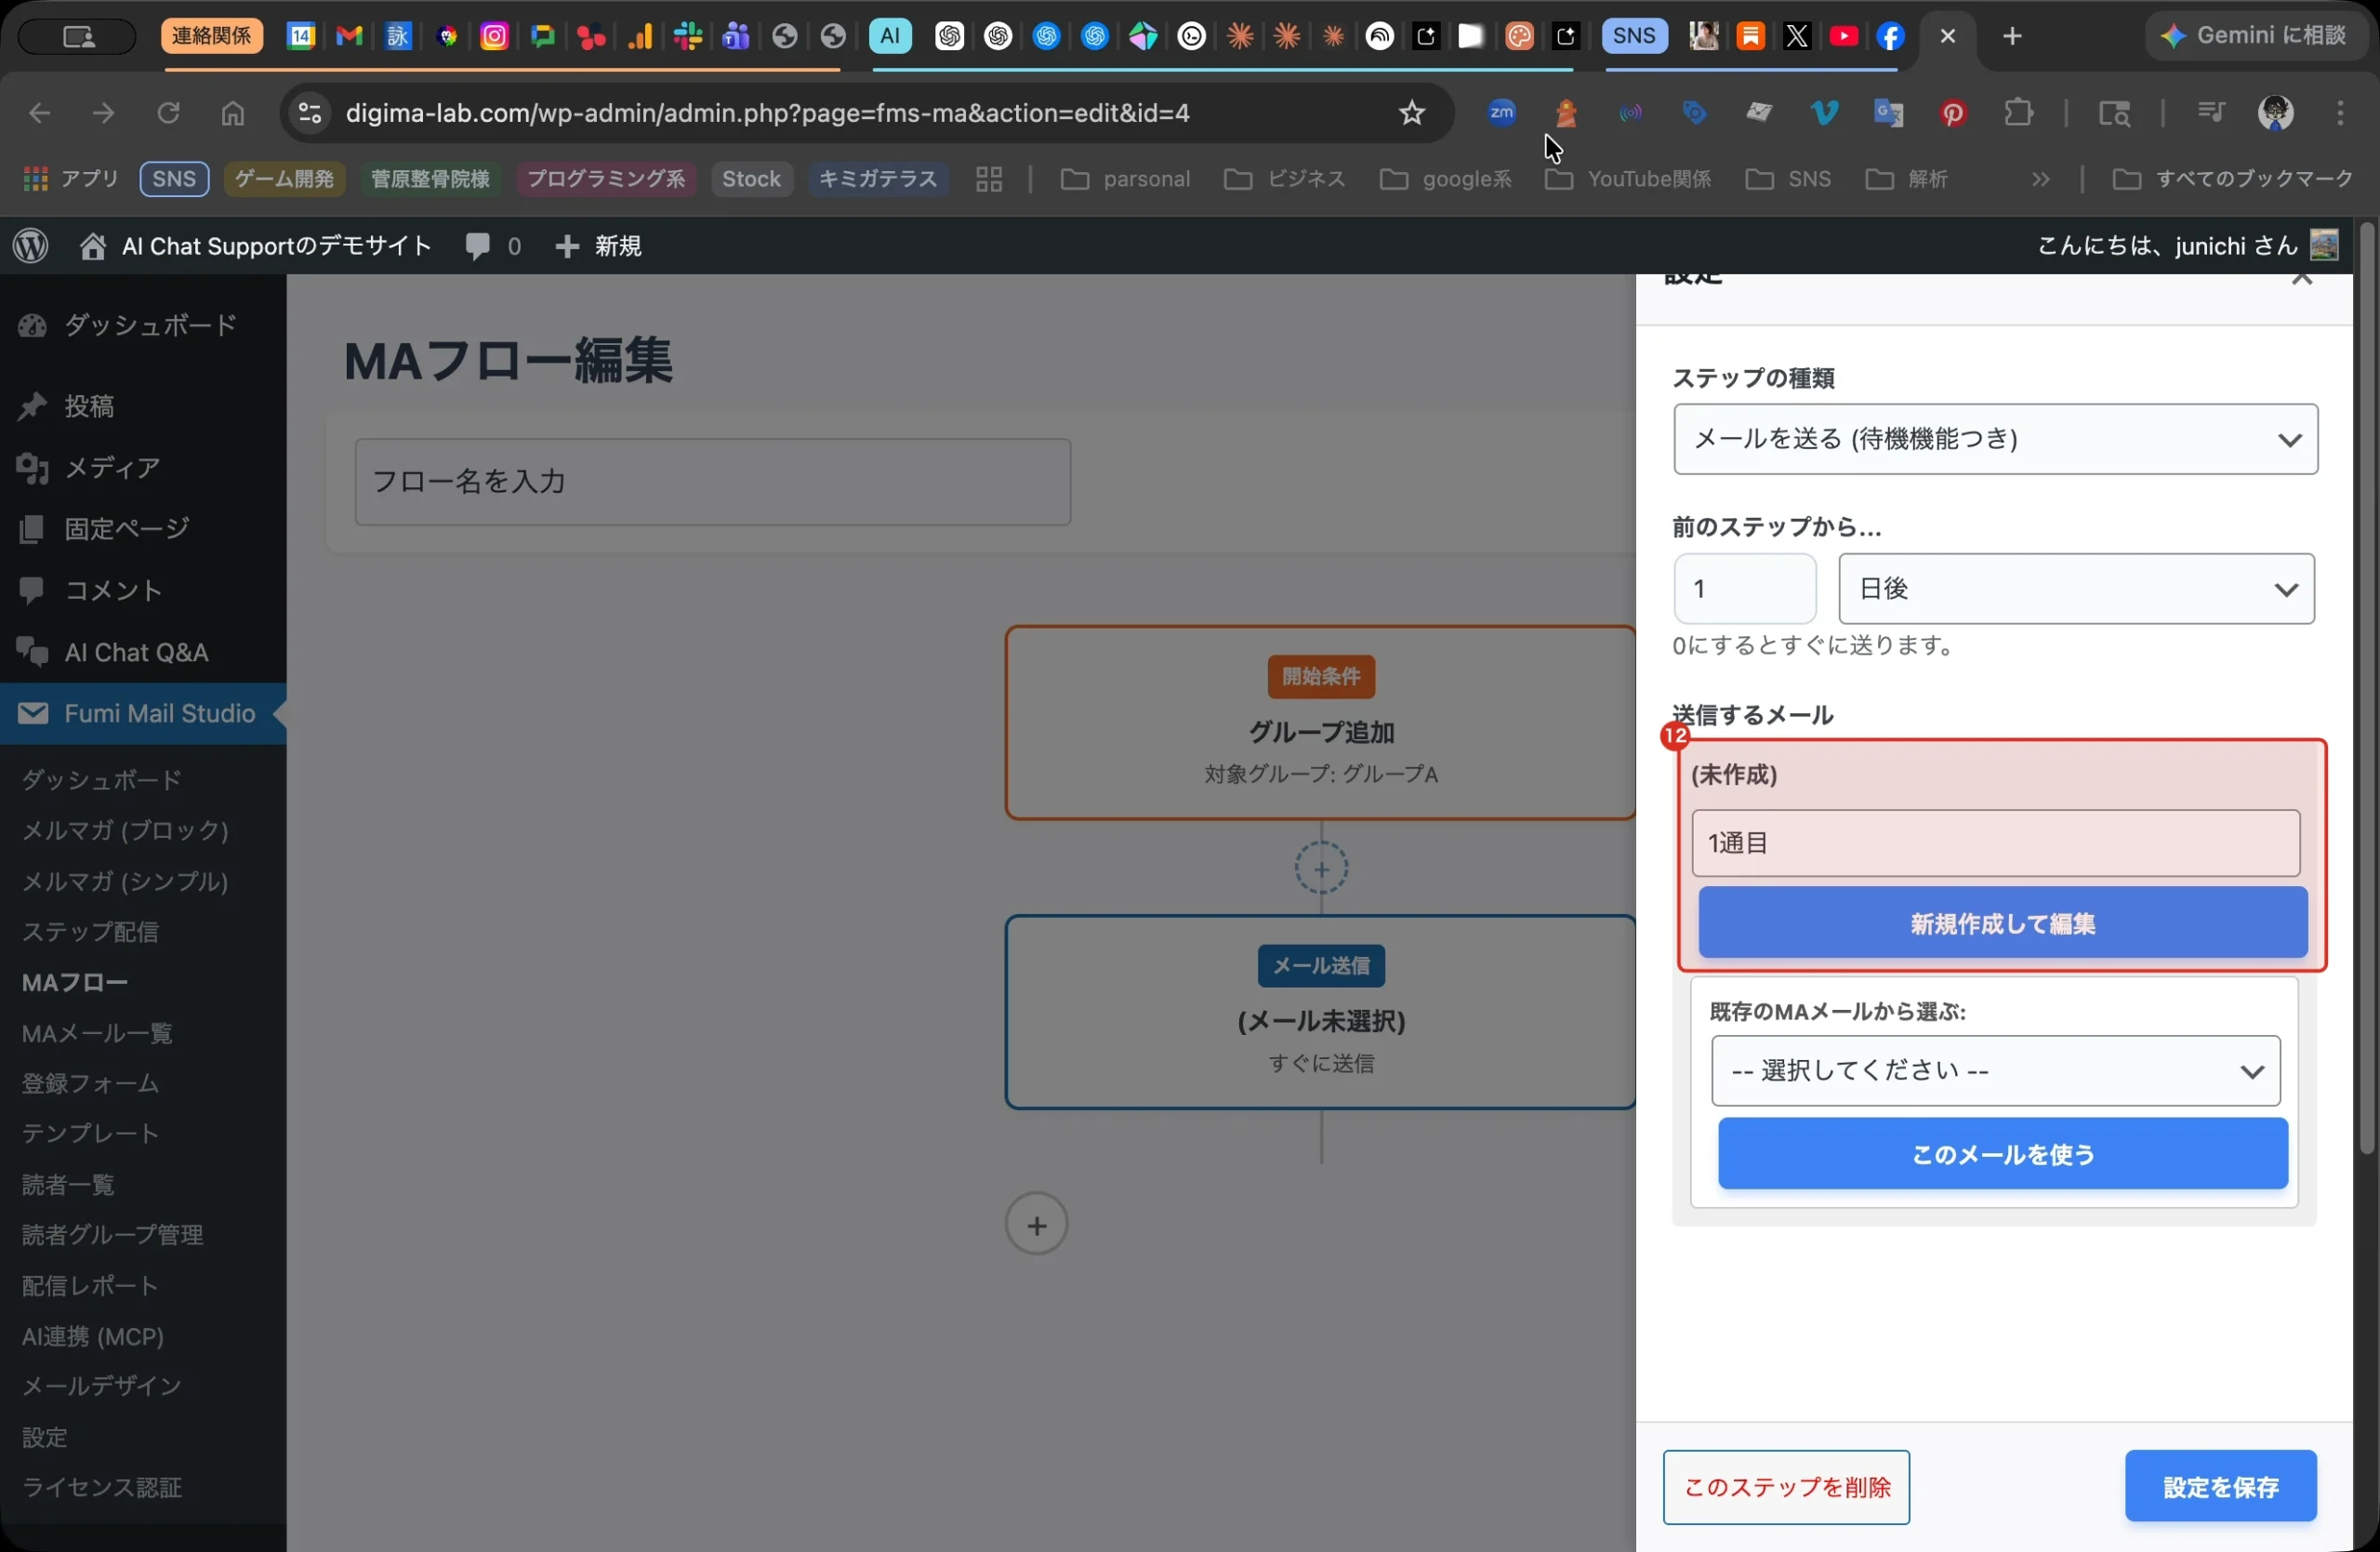
Task: Open Chrome profile avatar
Action: coord(2276,113)
